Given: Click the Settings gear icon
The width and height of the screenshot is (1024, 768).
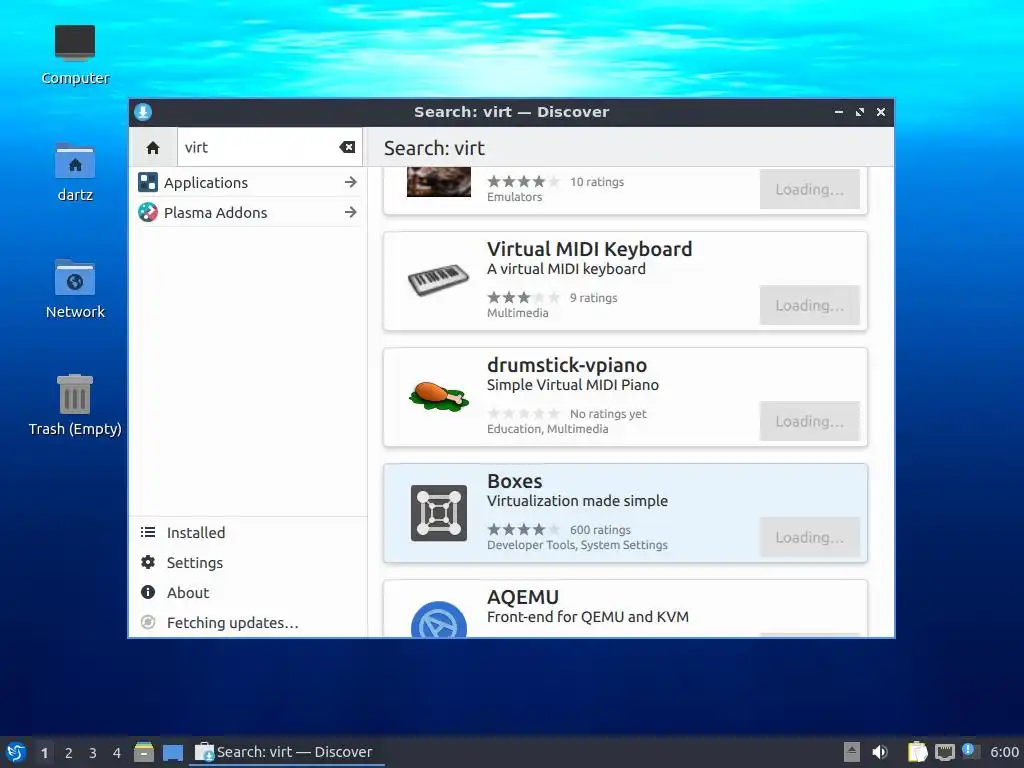Looking at the screenshot, I should coord(148,562).
